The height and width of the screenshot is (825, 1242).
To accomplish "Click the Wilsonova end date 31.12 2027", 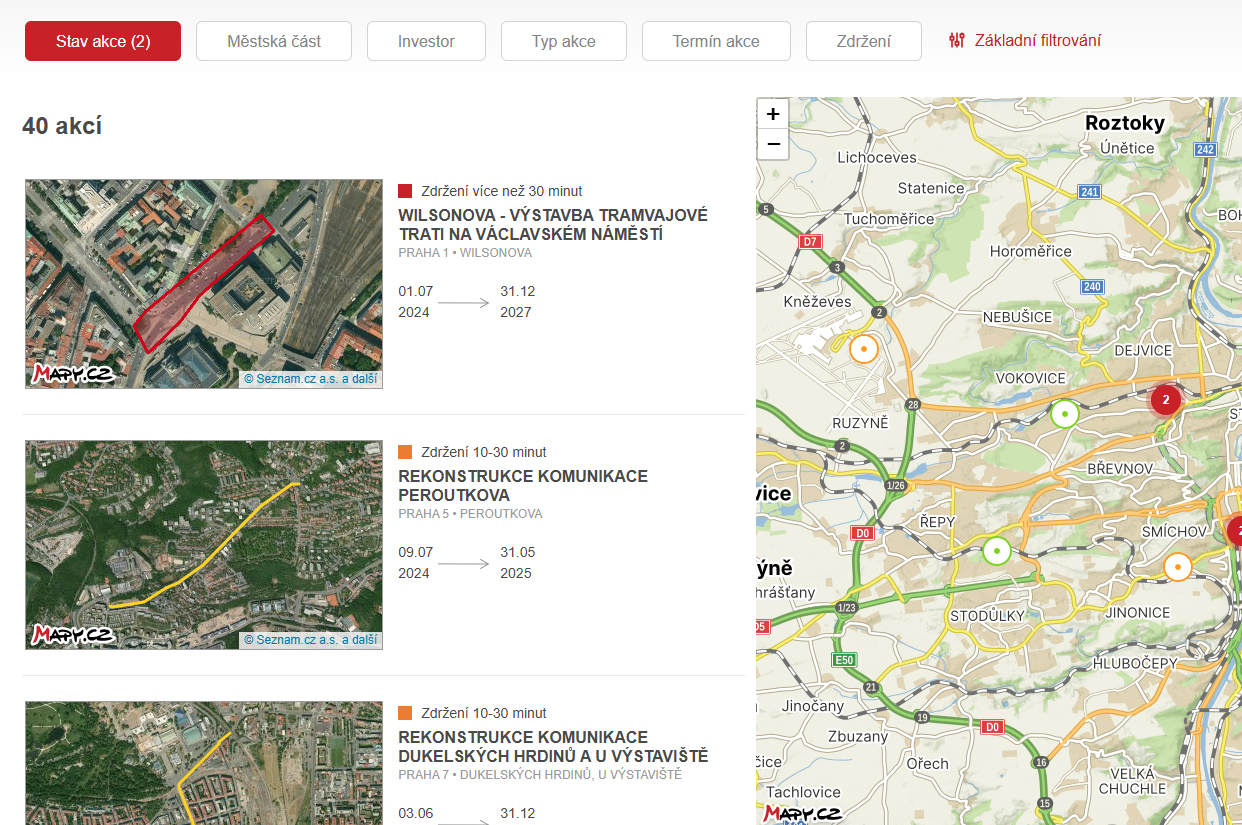I will coord(518,302).
